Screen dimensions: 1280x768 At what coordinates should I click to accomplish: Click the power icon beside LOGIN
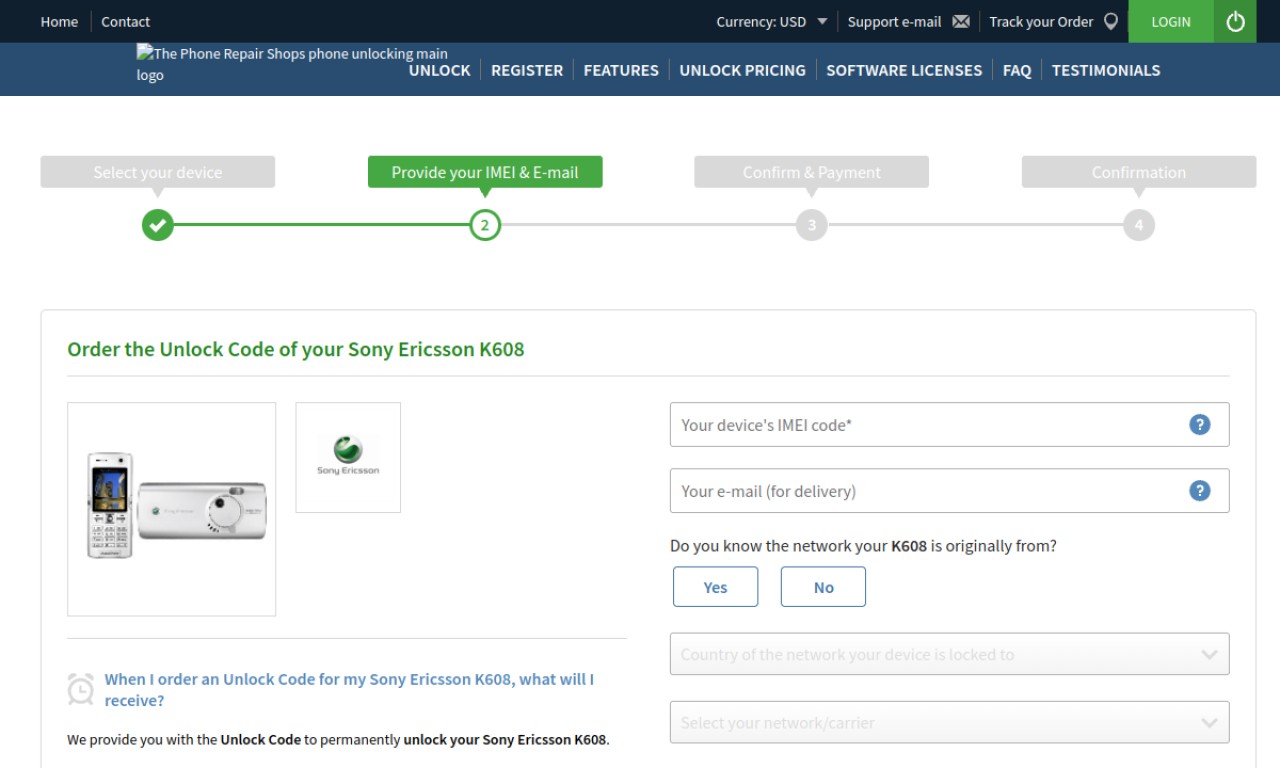click(x=1235, y=21)
